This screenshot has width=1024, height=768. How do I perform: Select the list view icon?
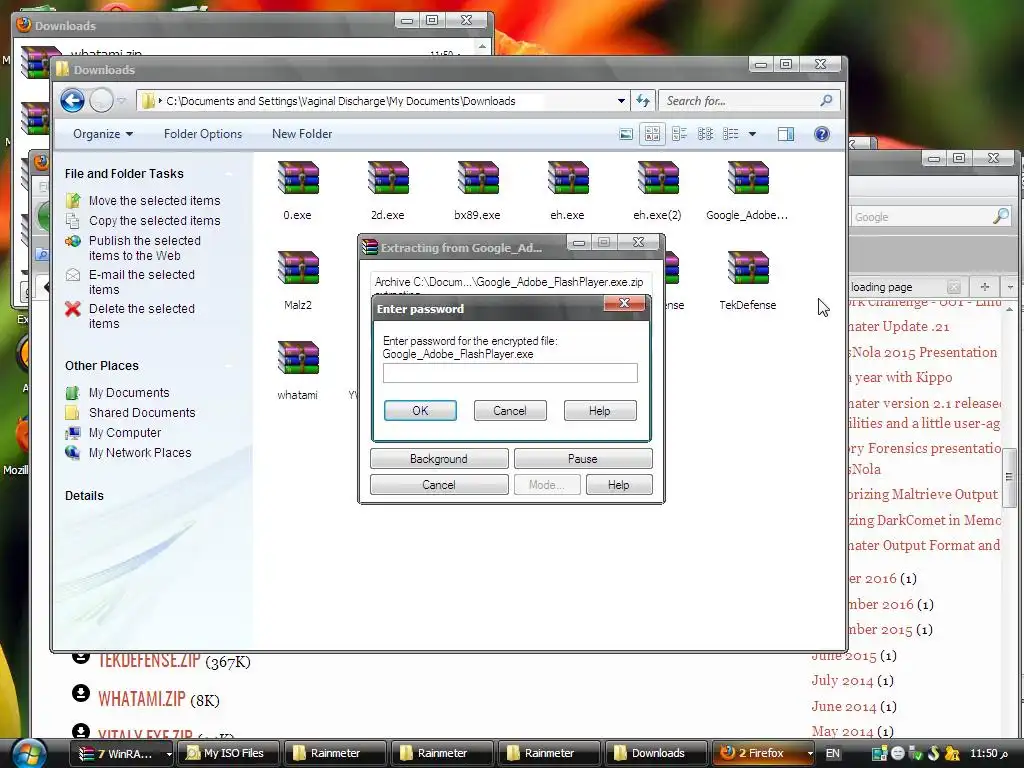coord(731,134)
